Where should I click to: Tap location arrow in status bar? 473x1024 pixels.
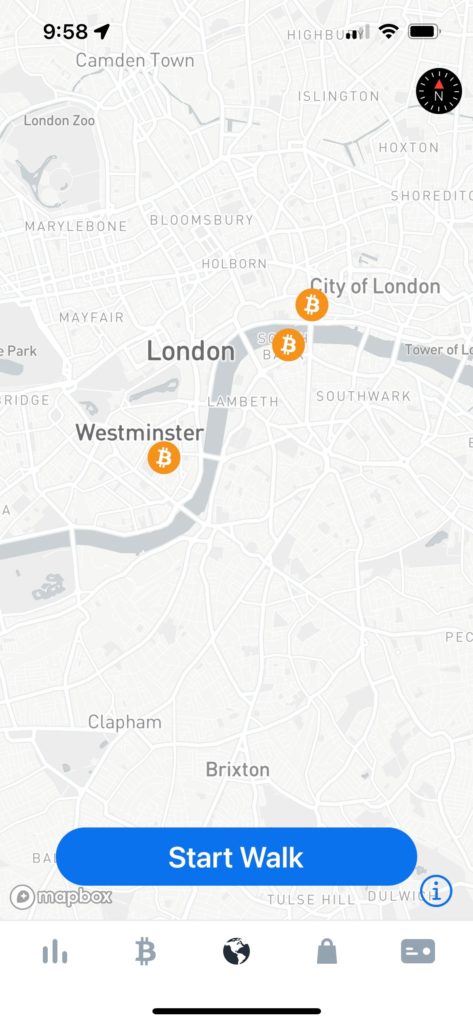point(102,31)
